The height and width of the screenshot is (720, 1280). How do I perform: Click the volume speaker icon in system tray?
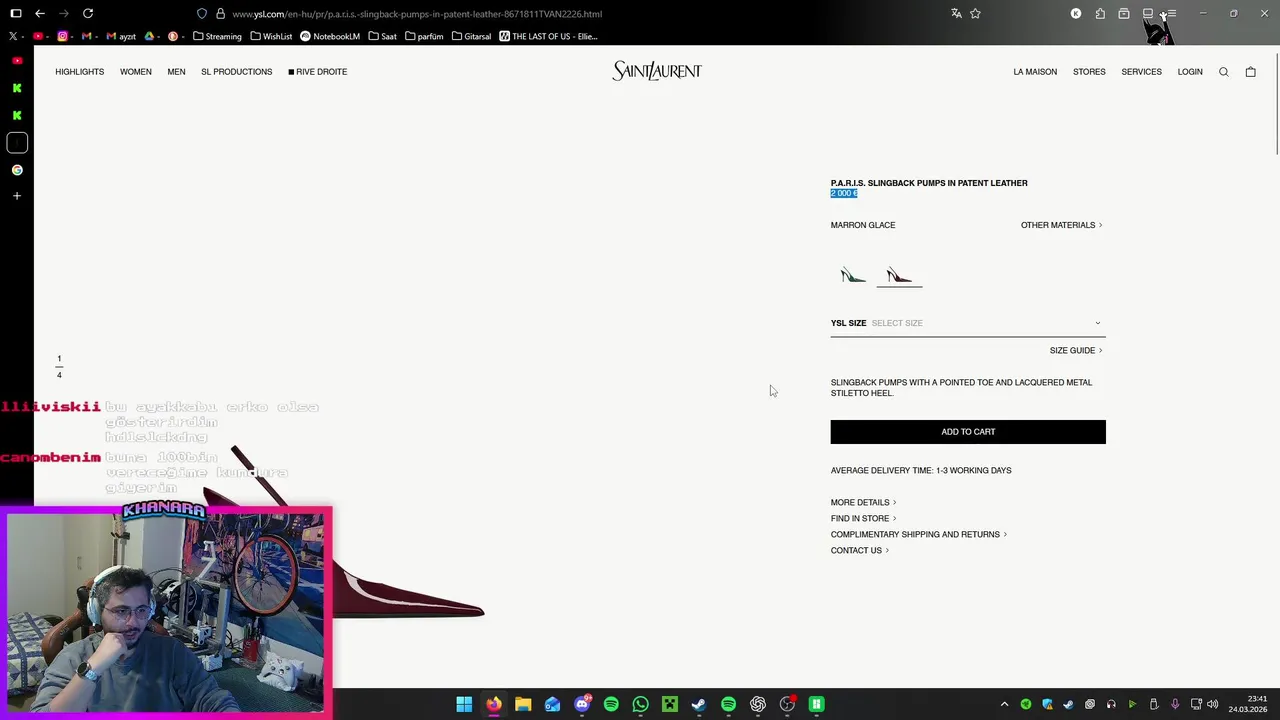(1213, 704)
